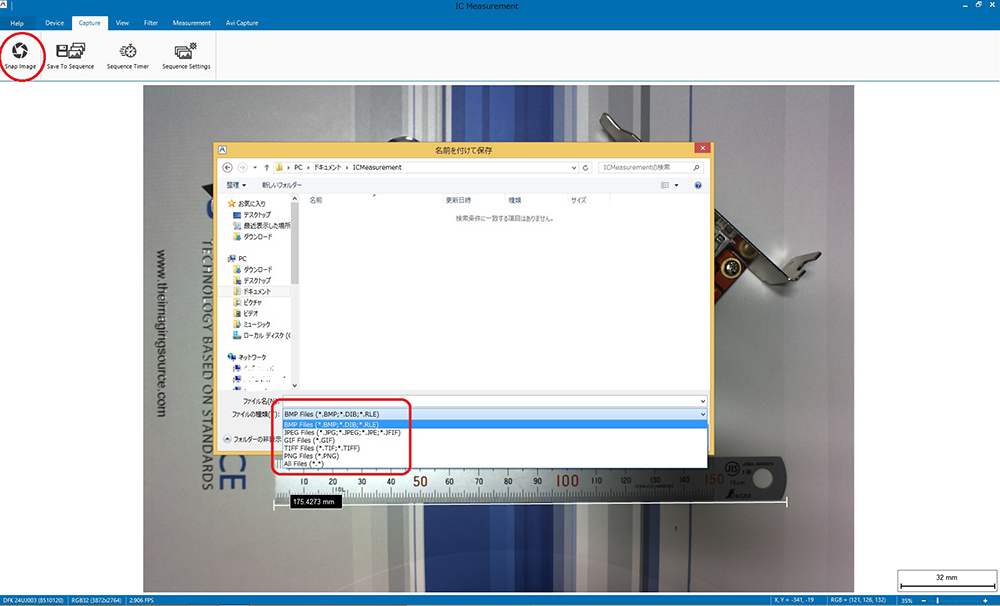
Task: Open the 整理 organize menu
Action: [x=236, y=185]
